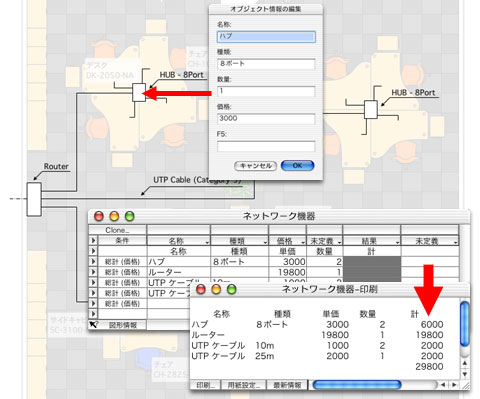Click the 6000 value in print window
The height and width of the screenshot is (399, 480).
pos(432,324)
